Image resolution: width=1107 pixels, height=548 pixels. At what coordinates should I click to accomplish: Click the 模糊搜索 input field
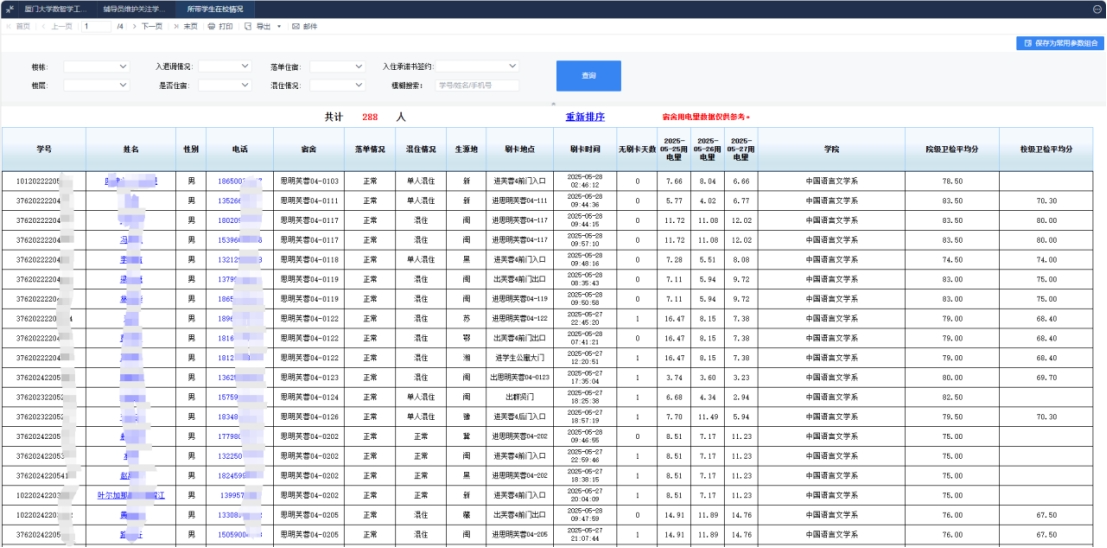point(477,86)
